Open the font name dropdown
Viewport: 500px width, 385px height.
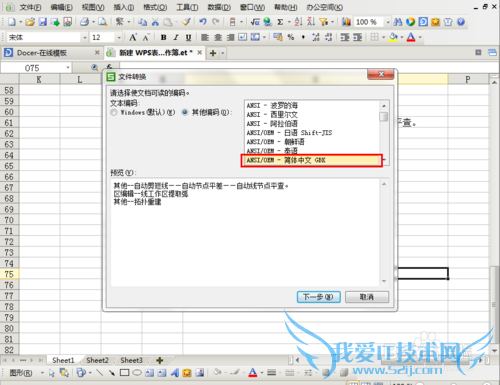pyautogui.click(x=85, y=37)
